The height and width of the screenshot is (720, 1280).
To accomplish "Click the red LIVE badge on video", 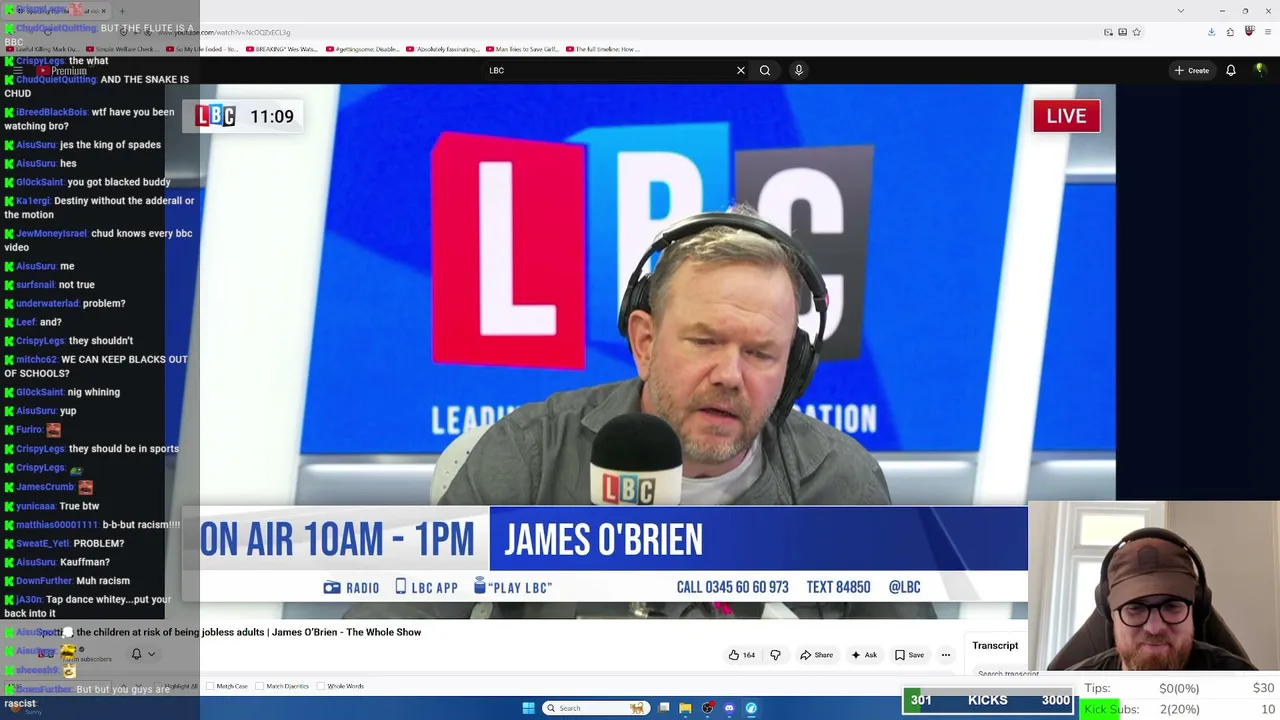I will point(1066,116).
